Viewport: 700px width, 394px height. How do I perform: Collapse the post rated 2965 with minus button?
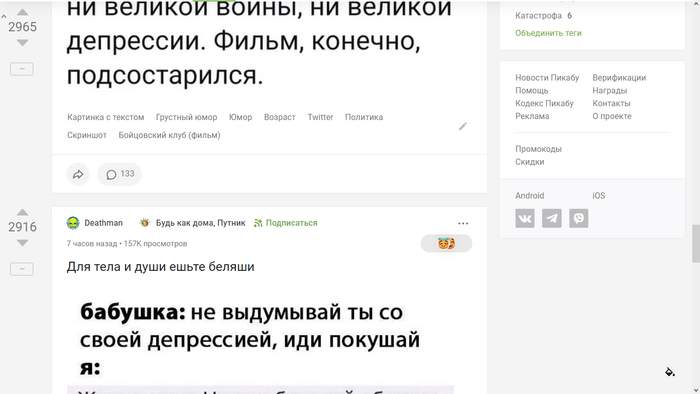[x=22, y=69]
